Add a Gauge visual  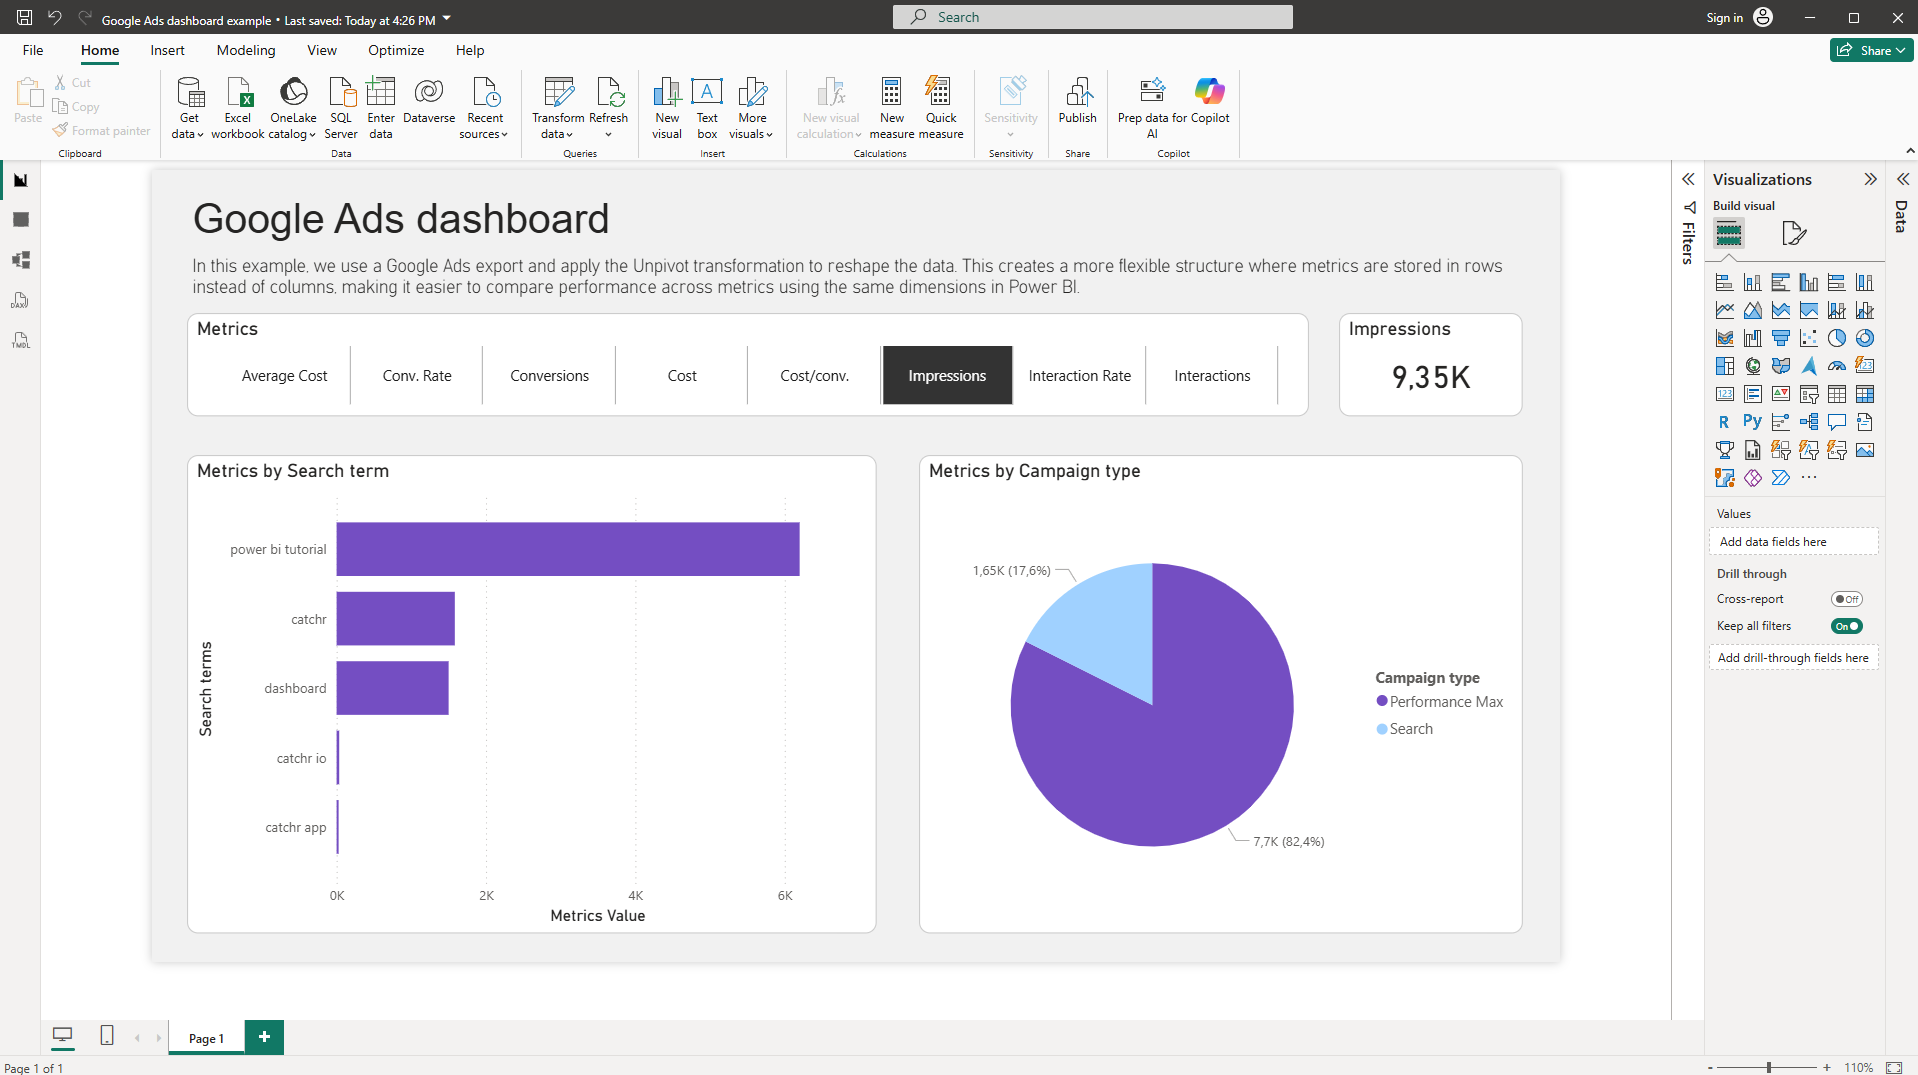[x=1837, y=366]
